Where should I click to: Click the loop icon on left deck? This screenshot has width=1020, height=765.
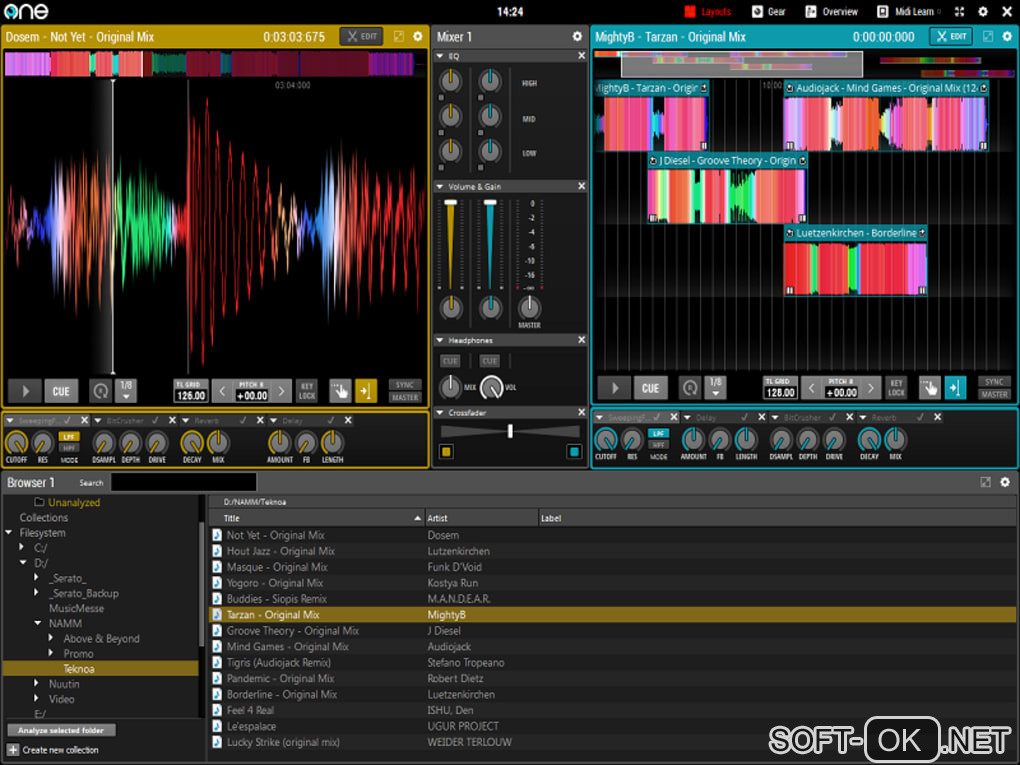click(100, 390)
